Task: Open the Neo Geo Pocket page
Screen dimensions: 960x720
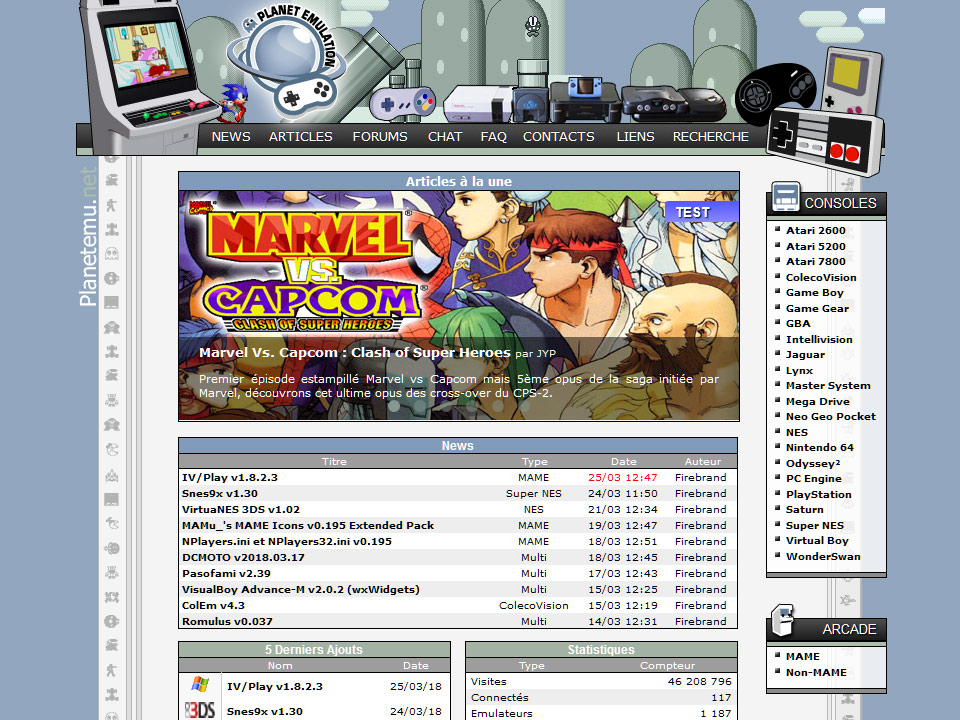Action: click(831, 416)
